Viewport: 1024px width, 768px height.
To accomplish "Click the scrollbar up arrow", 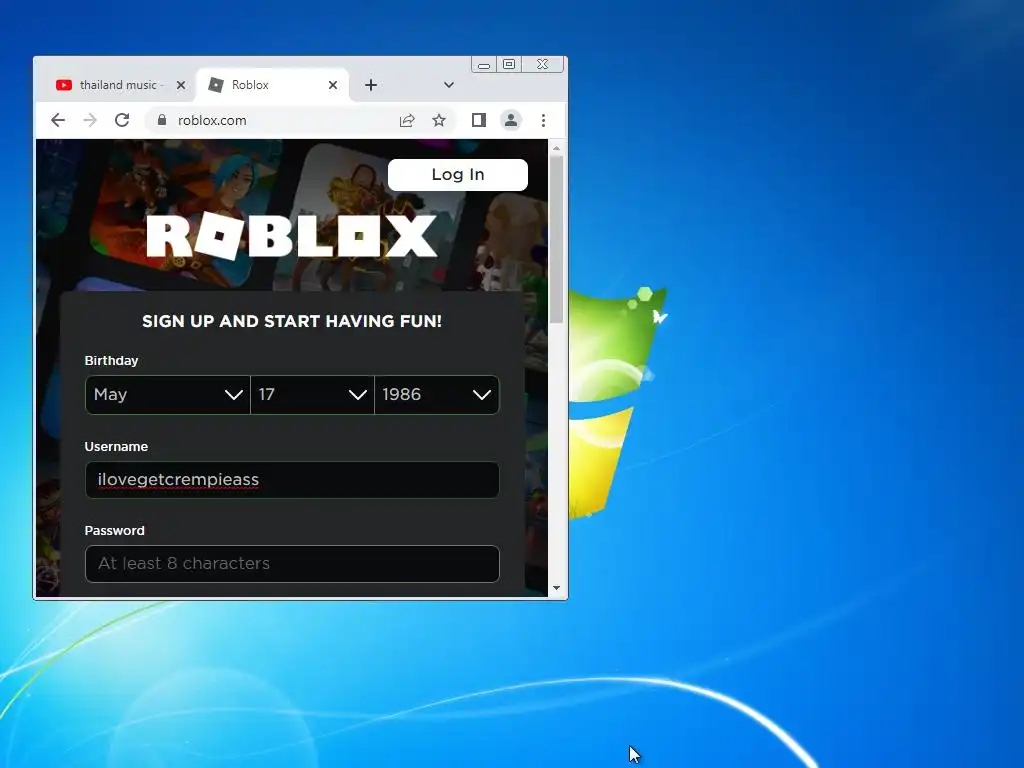I will (556, 149).
